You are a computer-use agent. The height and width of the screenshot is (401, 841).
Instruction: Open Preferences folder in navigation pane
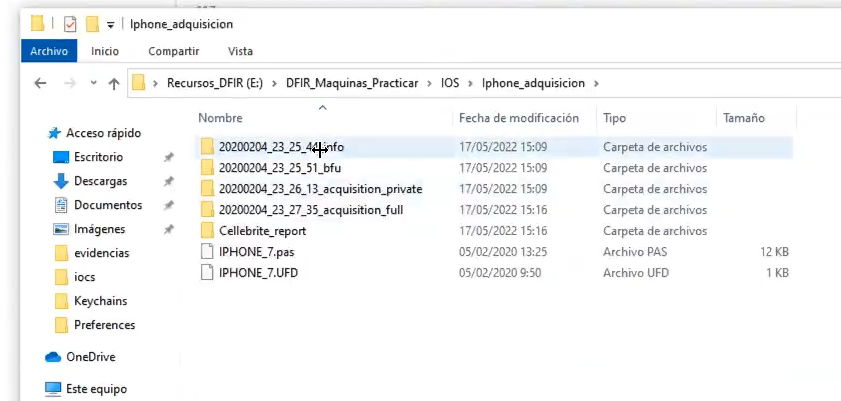point(105,325)
